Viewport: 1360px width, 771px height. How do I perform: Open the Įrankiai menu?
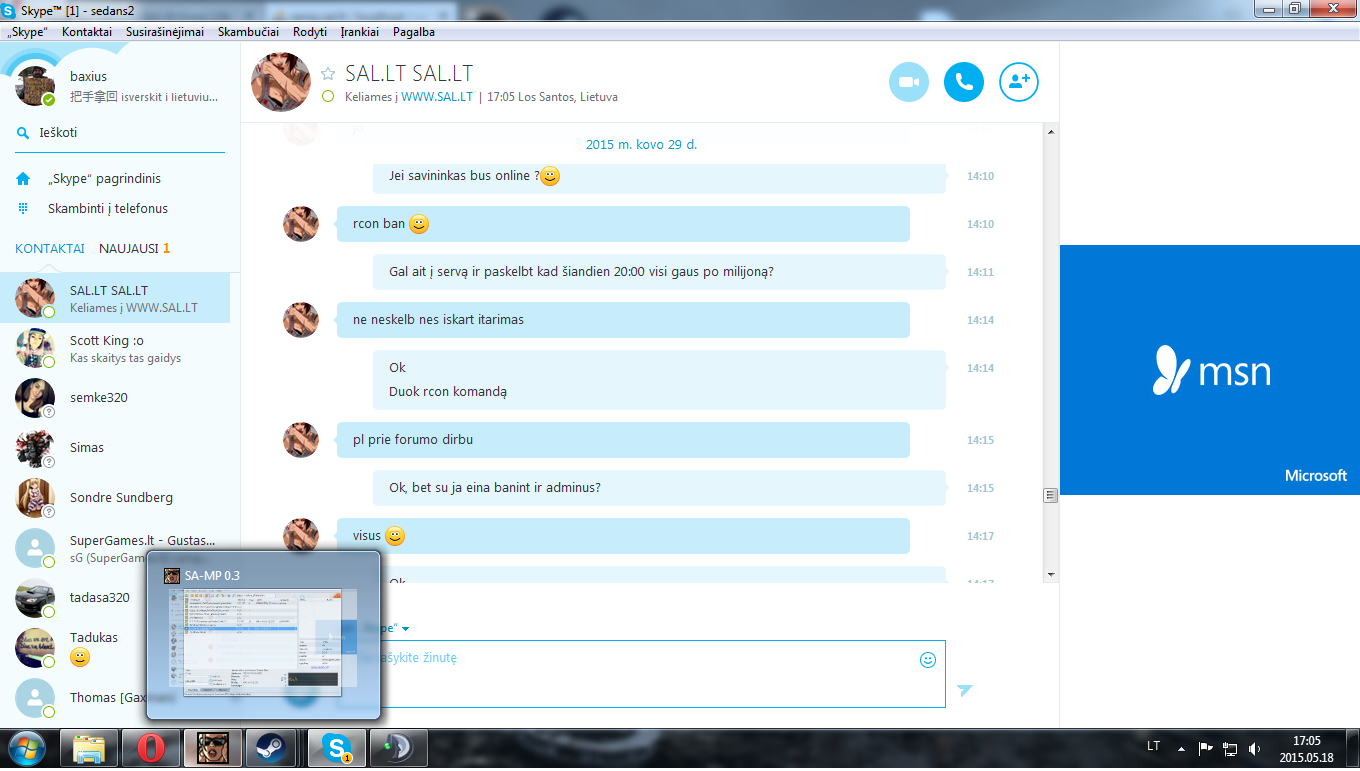[x=360, y=32]
